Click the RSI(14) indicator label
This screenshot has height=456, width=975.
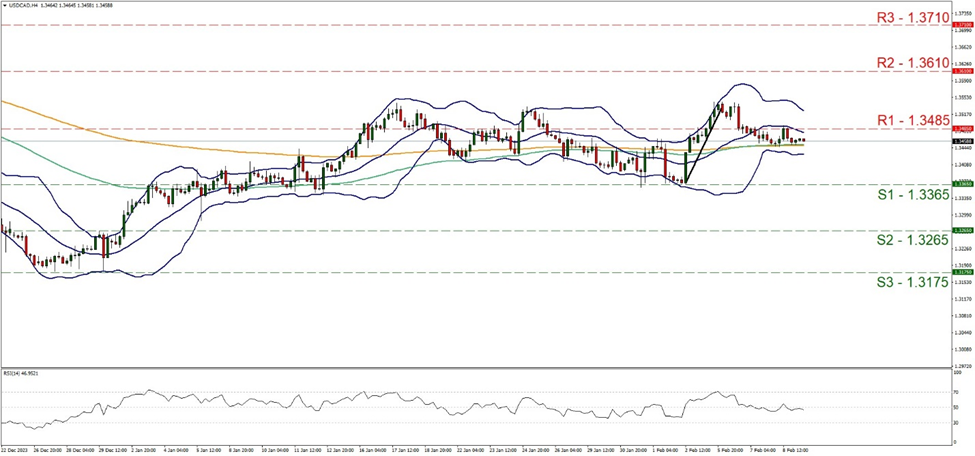21,371
